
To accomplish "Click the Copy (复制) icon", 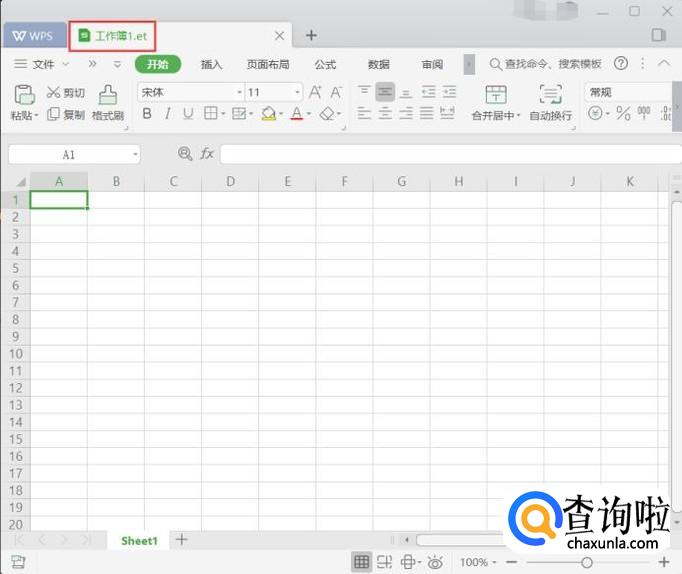I will pyautogui.click(x=54, y=115).
